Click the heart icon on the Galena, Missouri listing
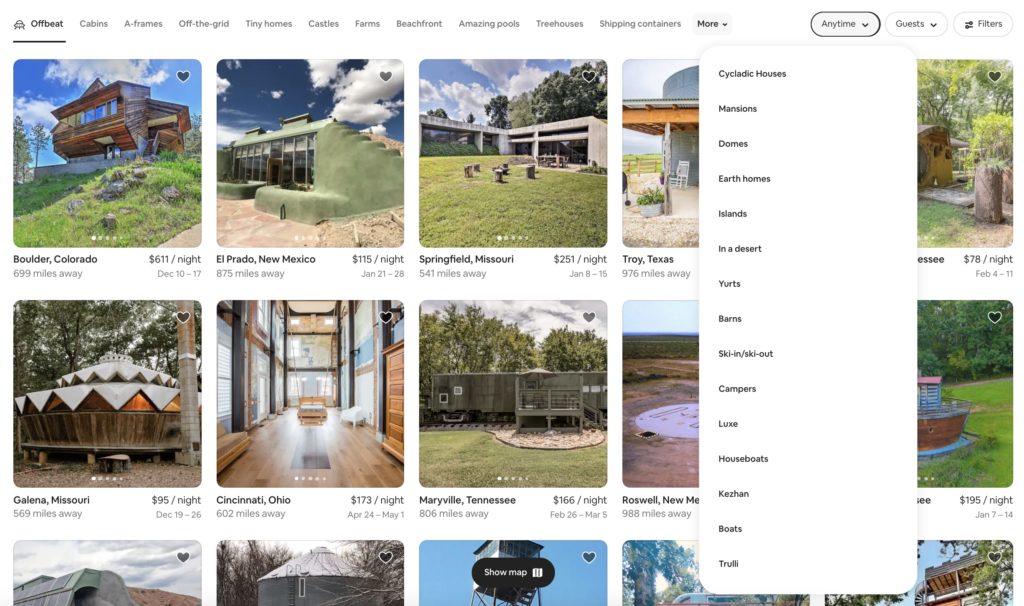 183,317
